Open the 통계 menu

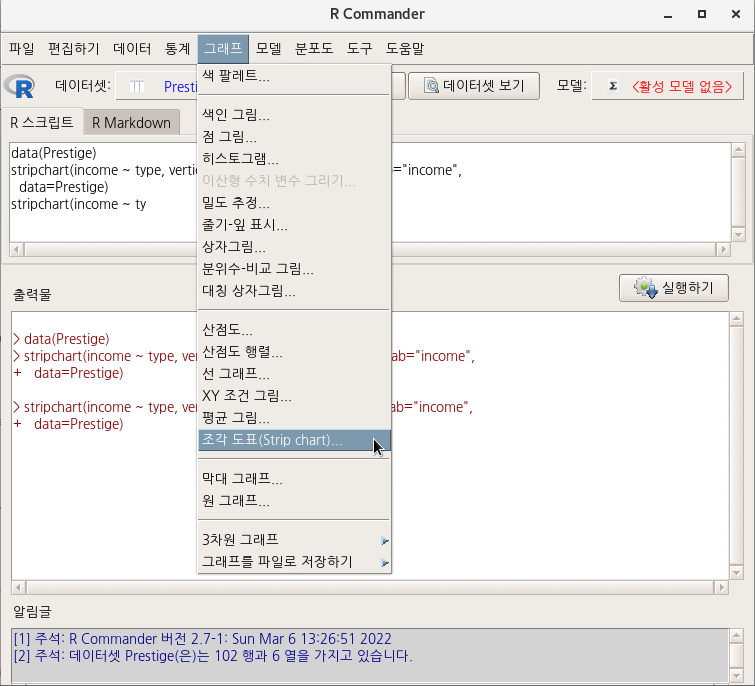coord(177,49)
